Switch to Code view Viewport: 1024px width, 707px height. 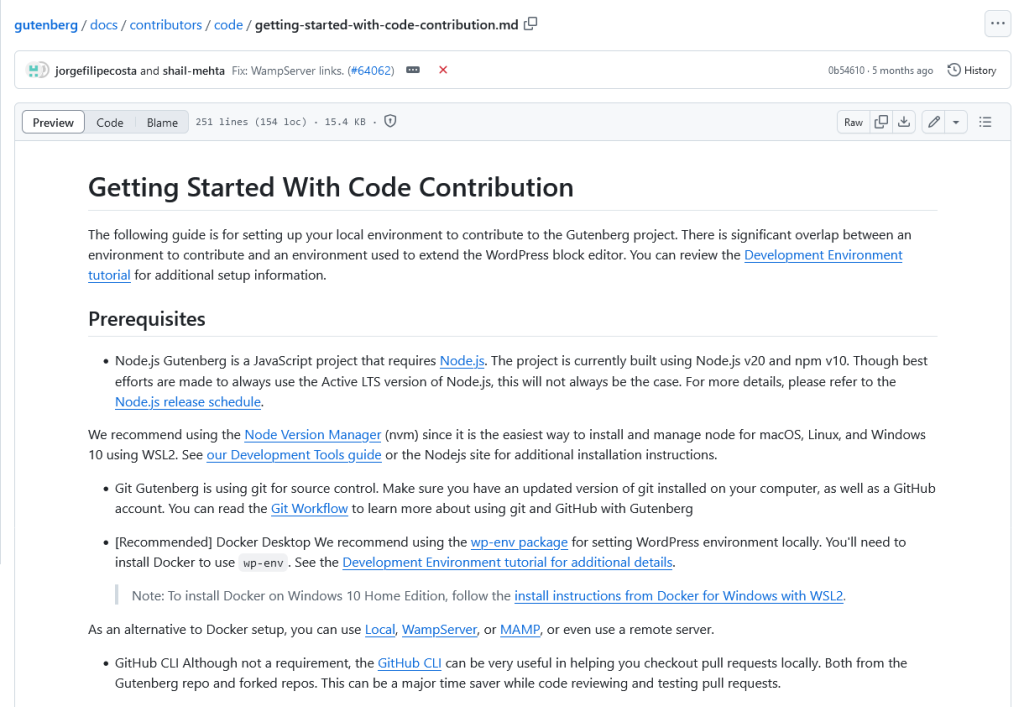[x=110, y=122]
